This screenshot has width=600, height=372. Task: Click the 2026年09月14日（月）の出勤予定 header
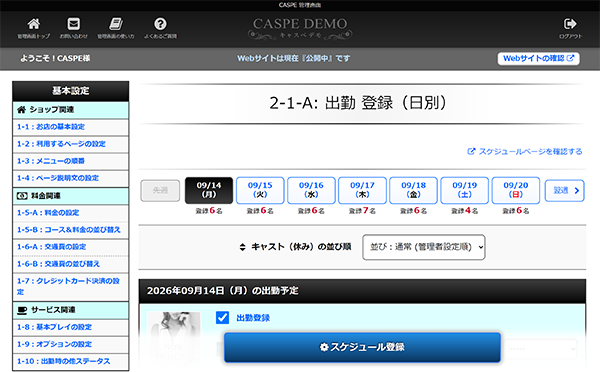362,291
